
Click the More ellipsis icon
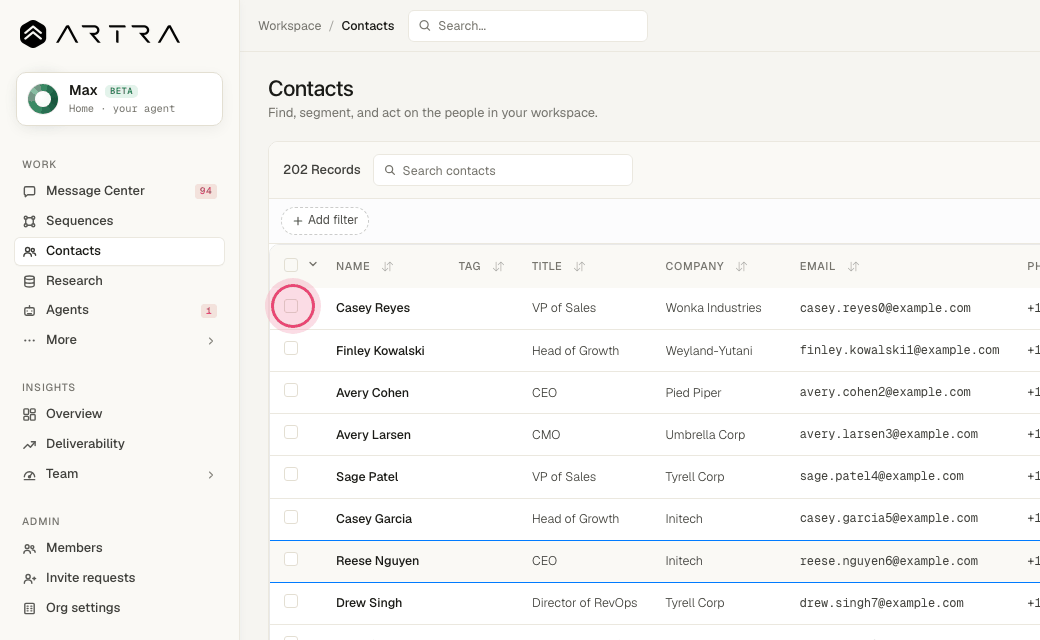click(29, 340)
